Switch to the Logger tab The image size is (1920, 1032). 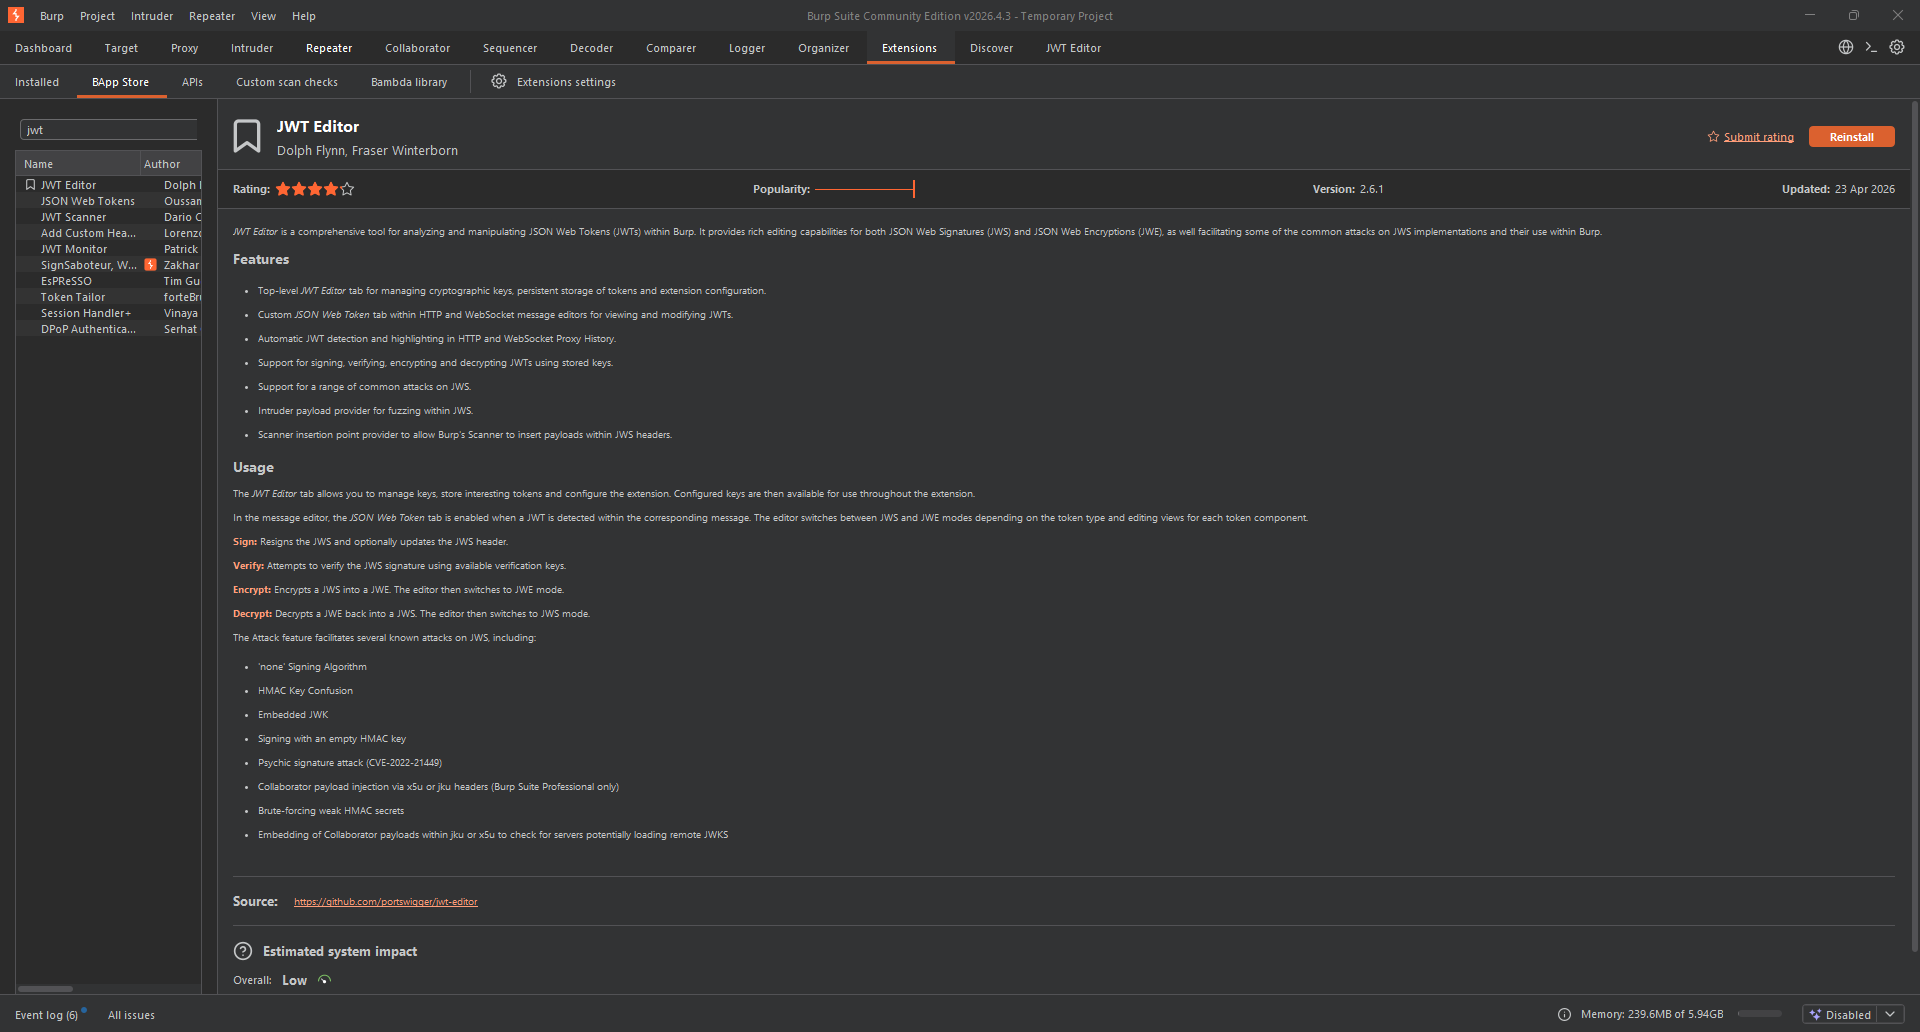[x=747, y=48]
